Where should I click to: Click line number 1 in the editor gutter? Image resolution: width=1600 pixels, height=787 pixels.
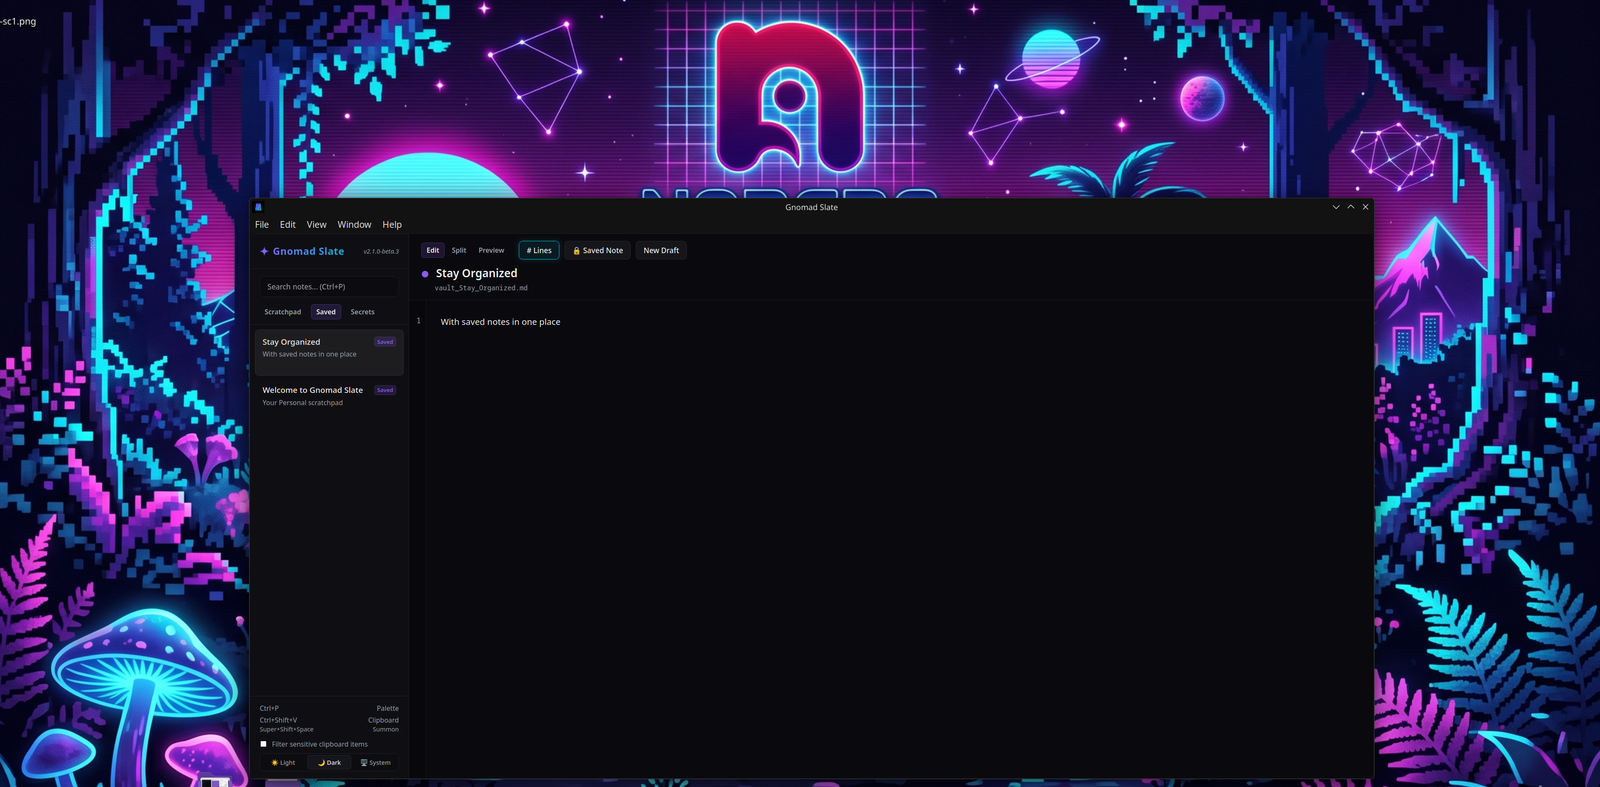click(x=419, y=321)
